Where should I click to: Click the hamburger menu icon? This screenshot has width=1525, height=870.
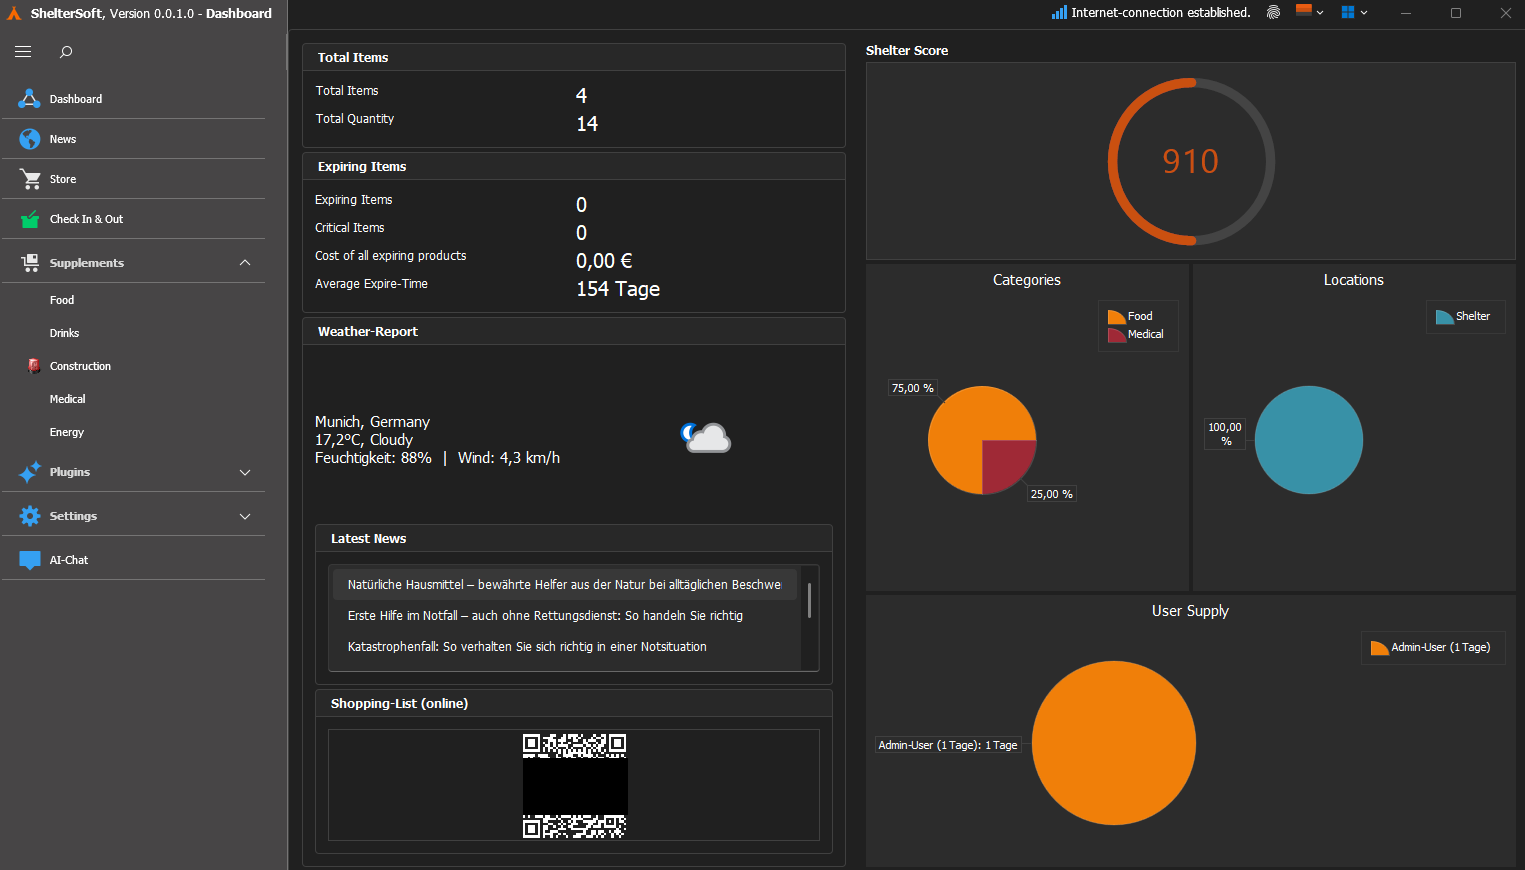click(23, 52)
